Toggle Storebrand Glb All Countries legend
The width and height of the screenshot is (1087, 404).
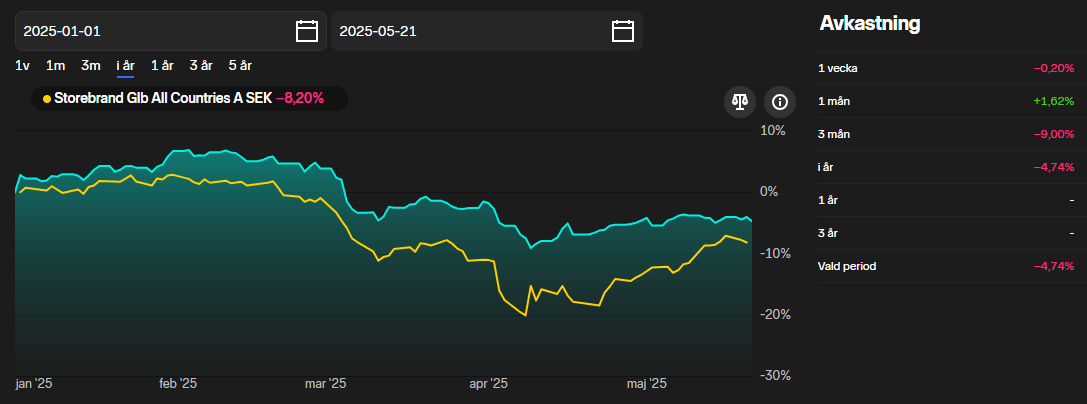pos(162,98)
